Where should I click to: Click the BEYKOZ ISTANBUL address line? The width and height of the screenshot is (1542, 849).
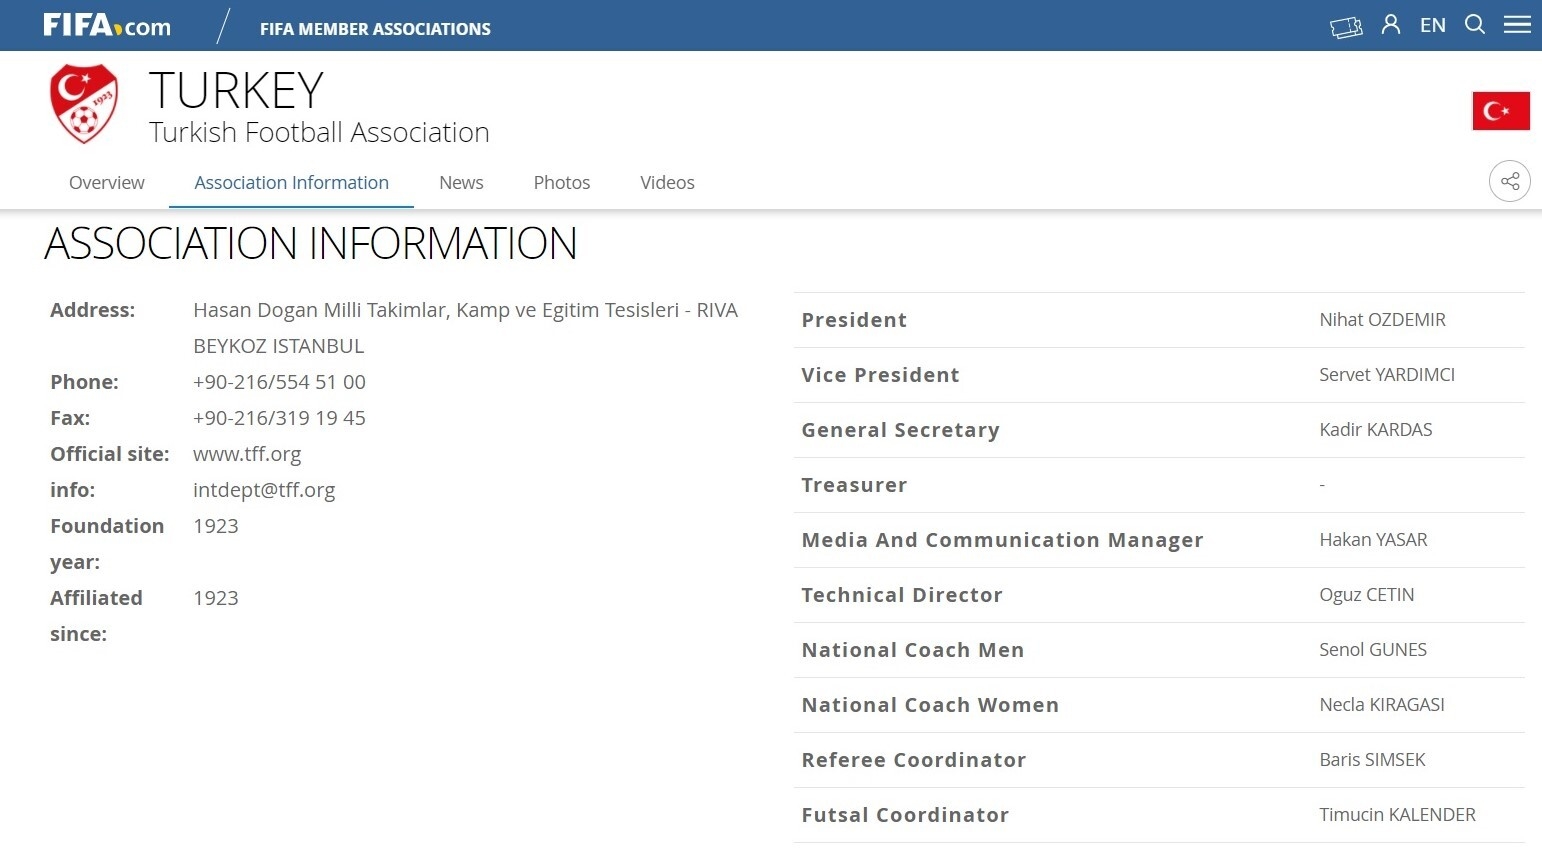pyautogui.click(x=278, y=346)
